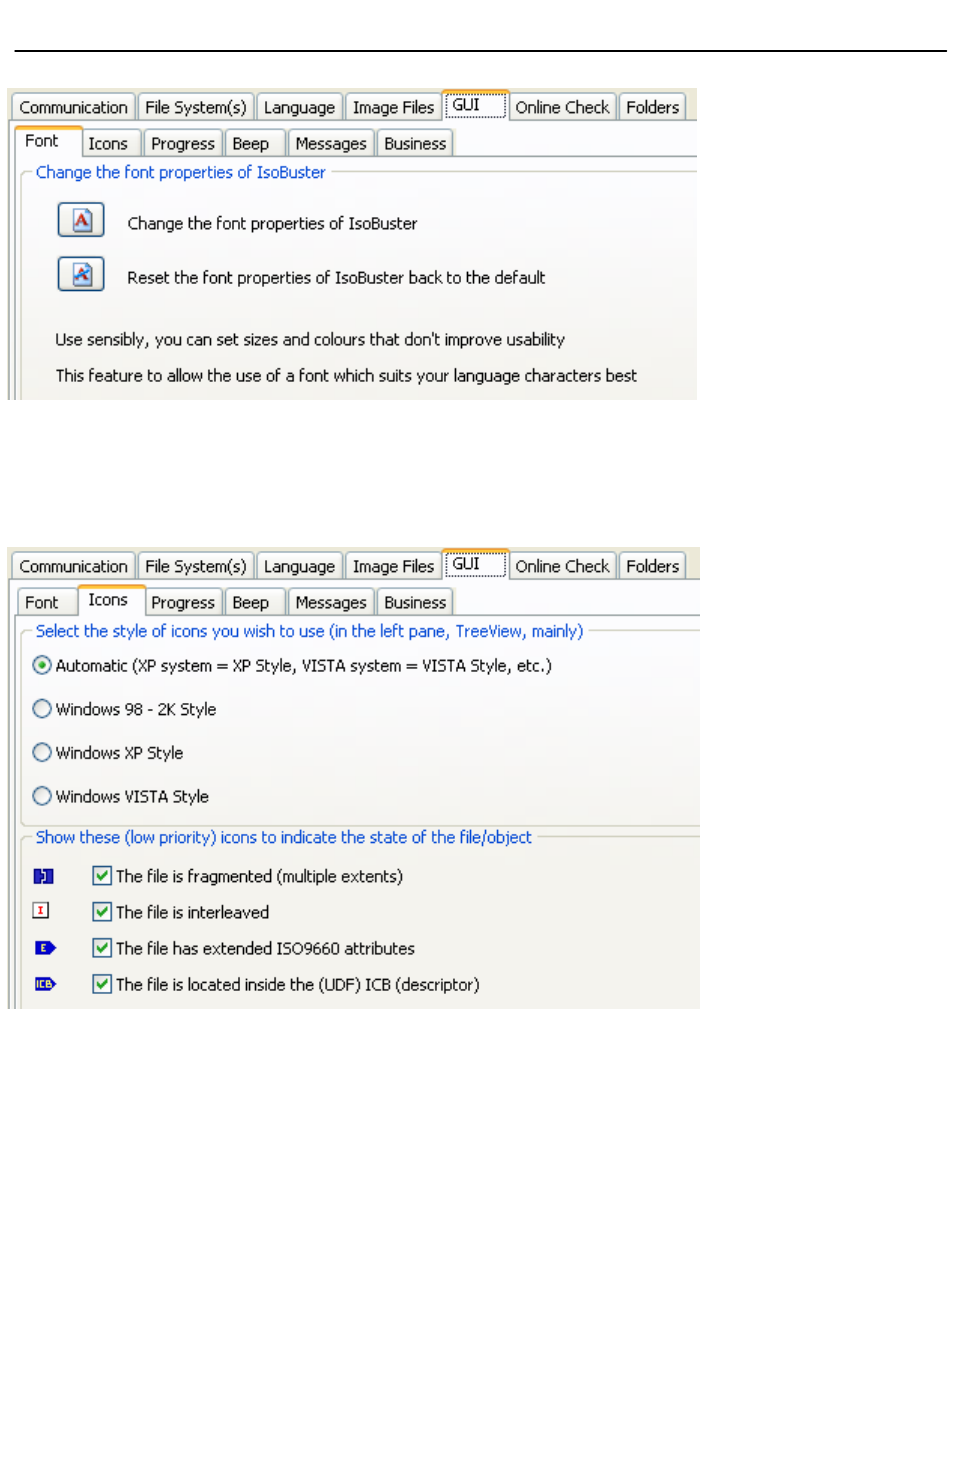Choose Windows VISTA Style radio button
962x1457 pixels.
pos(42,796)
